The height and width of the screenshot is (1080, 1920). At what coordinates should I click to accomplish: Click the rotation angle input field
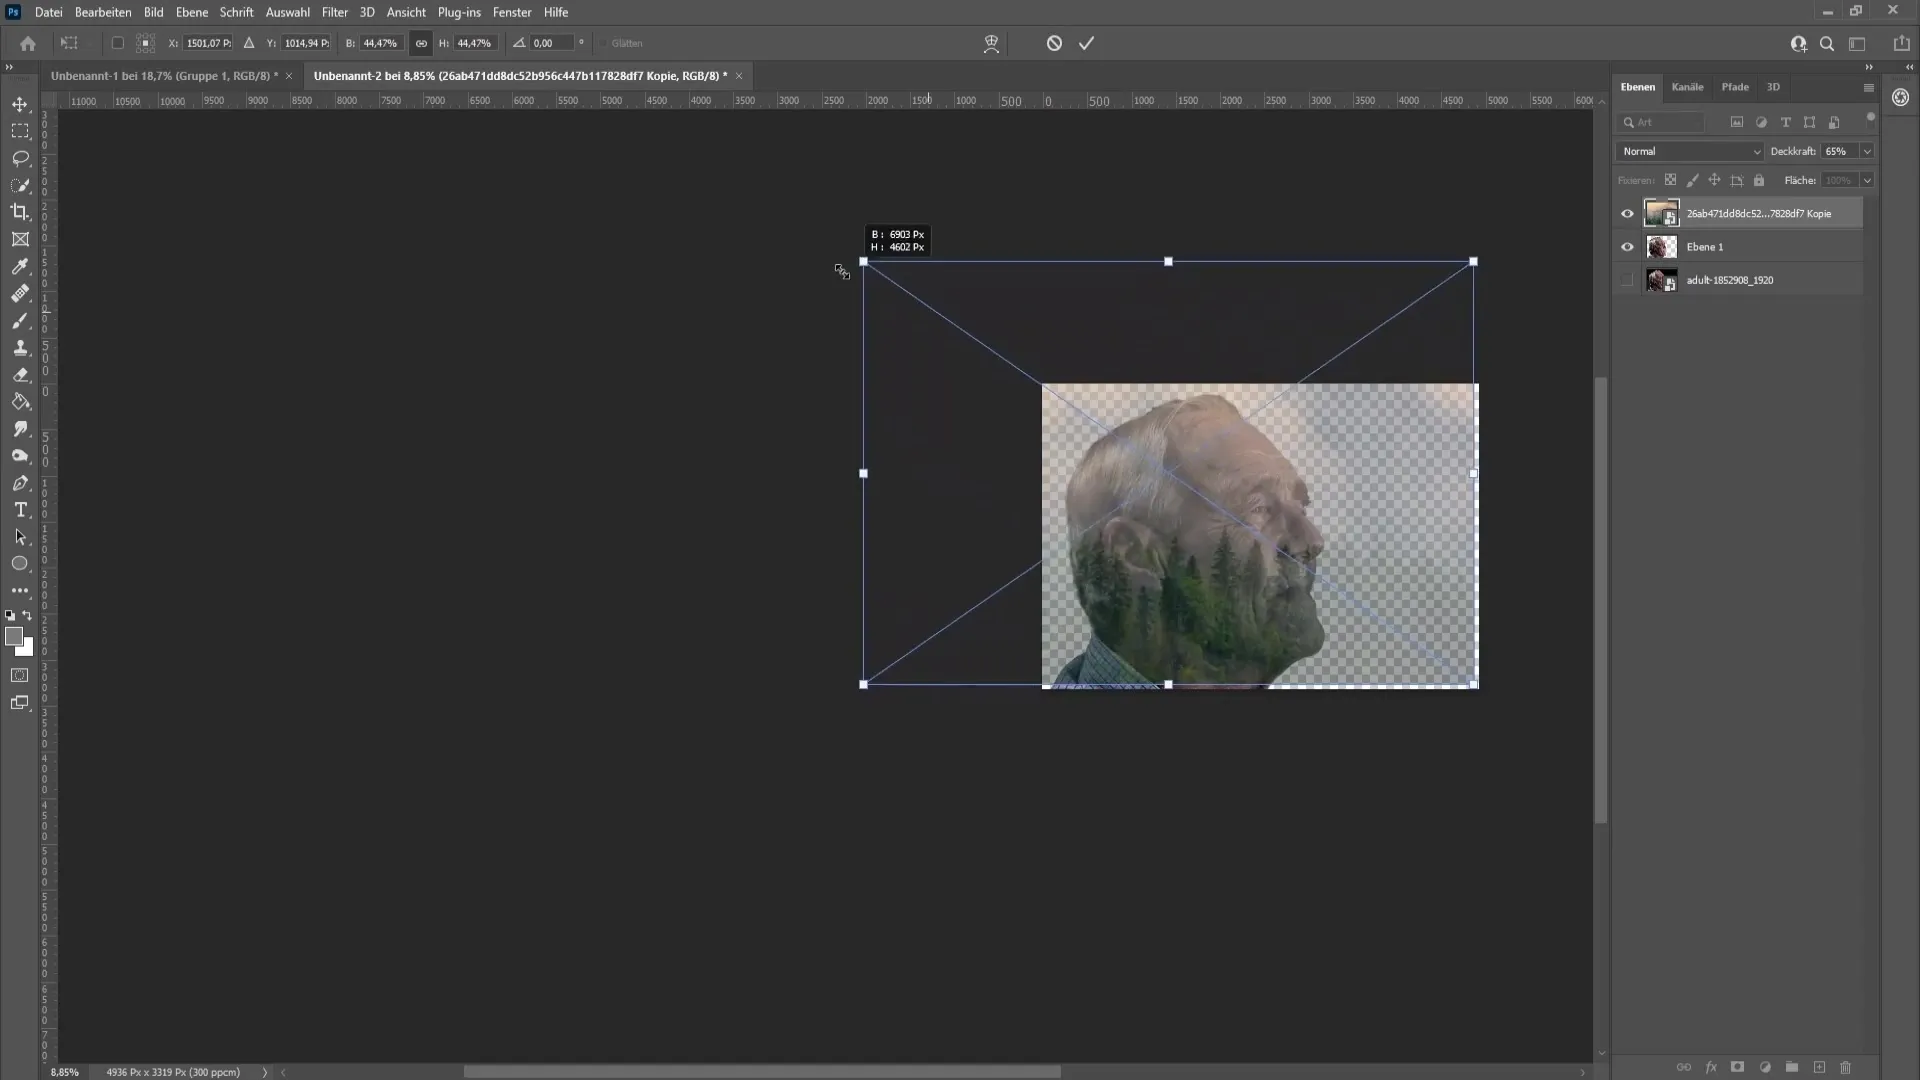click(x=551, y=43)
